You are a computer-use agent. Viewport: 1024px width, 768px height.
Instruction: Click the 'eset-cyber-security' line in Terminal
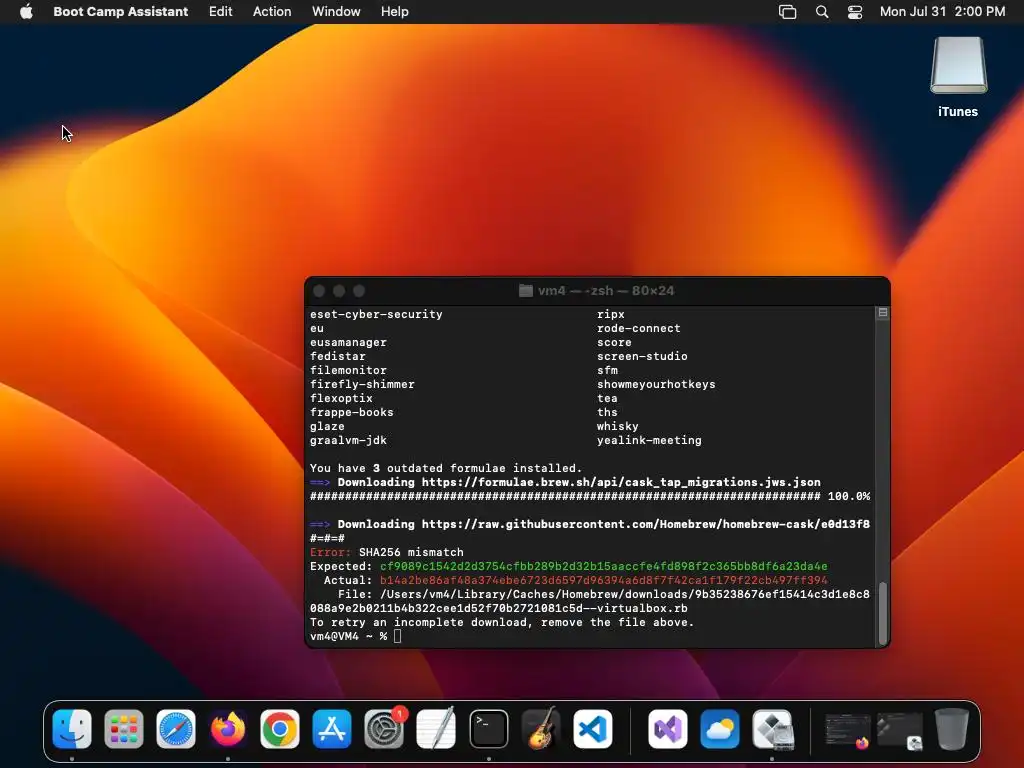(x=376, y=314)
